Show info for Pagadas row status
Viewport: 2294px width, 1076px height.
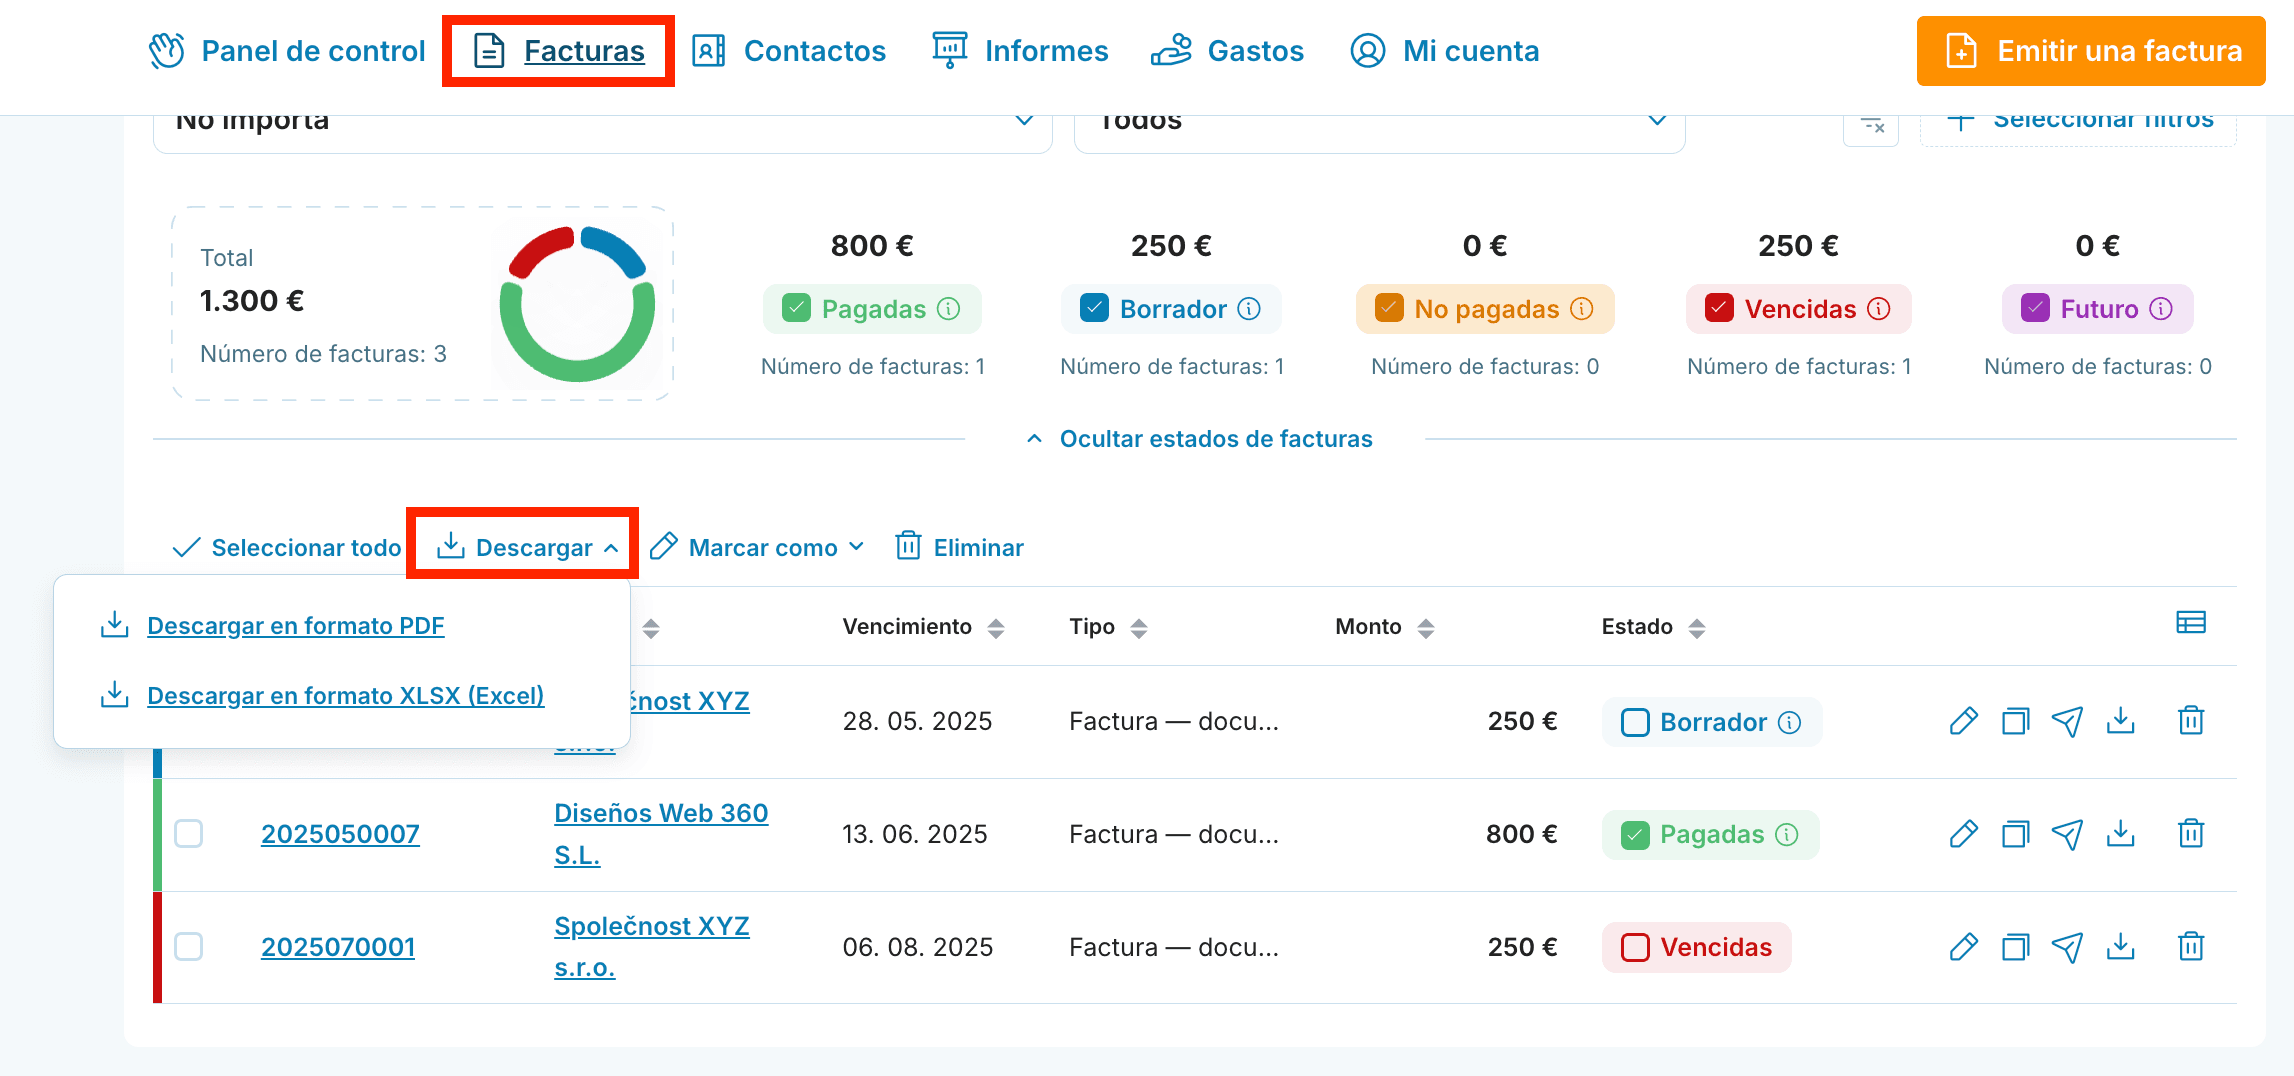(1786, 835)
